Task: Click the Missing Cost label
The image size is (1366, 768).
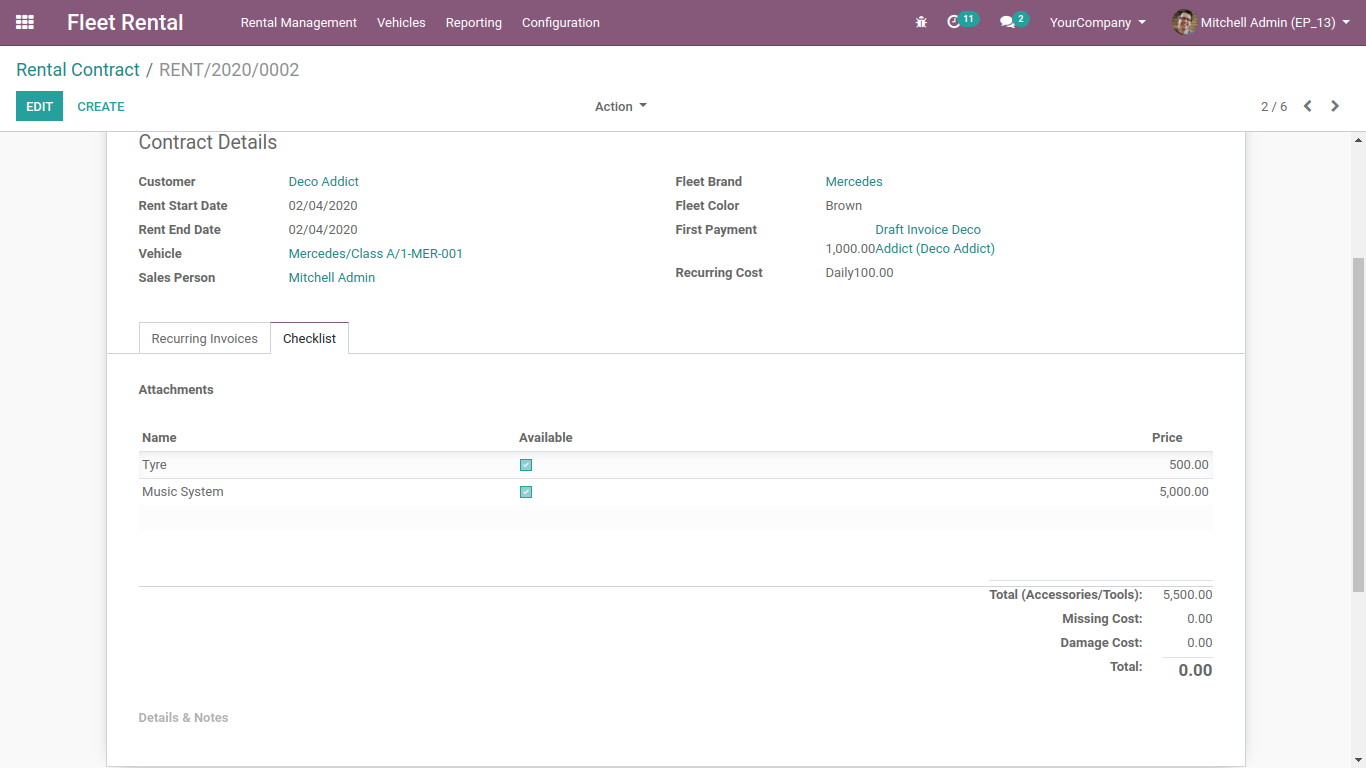Action: point(1102,619)
